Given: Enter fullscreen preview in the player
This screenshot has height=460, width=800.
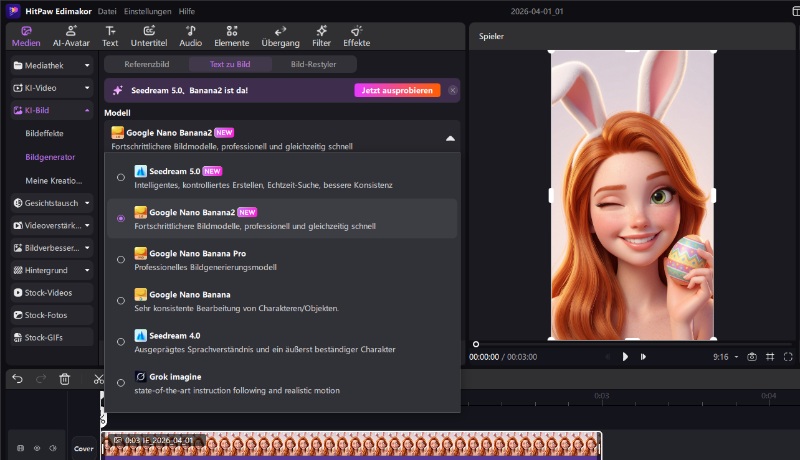Looking at the screenshot, I should [788, 356].
